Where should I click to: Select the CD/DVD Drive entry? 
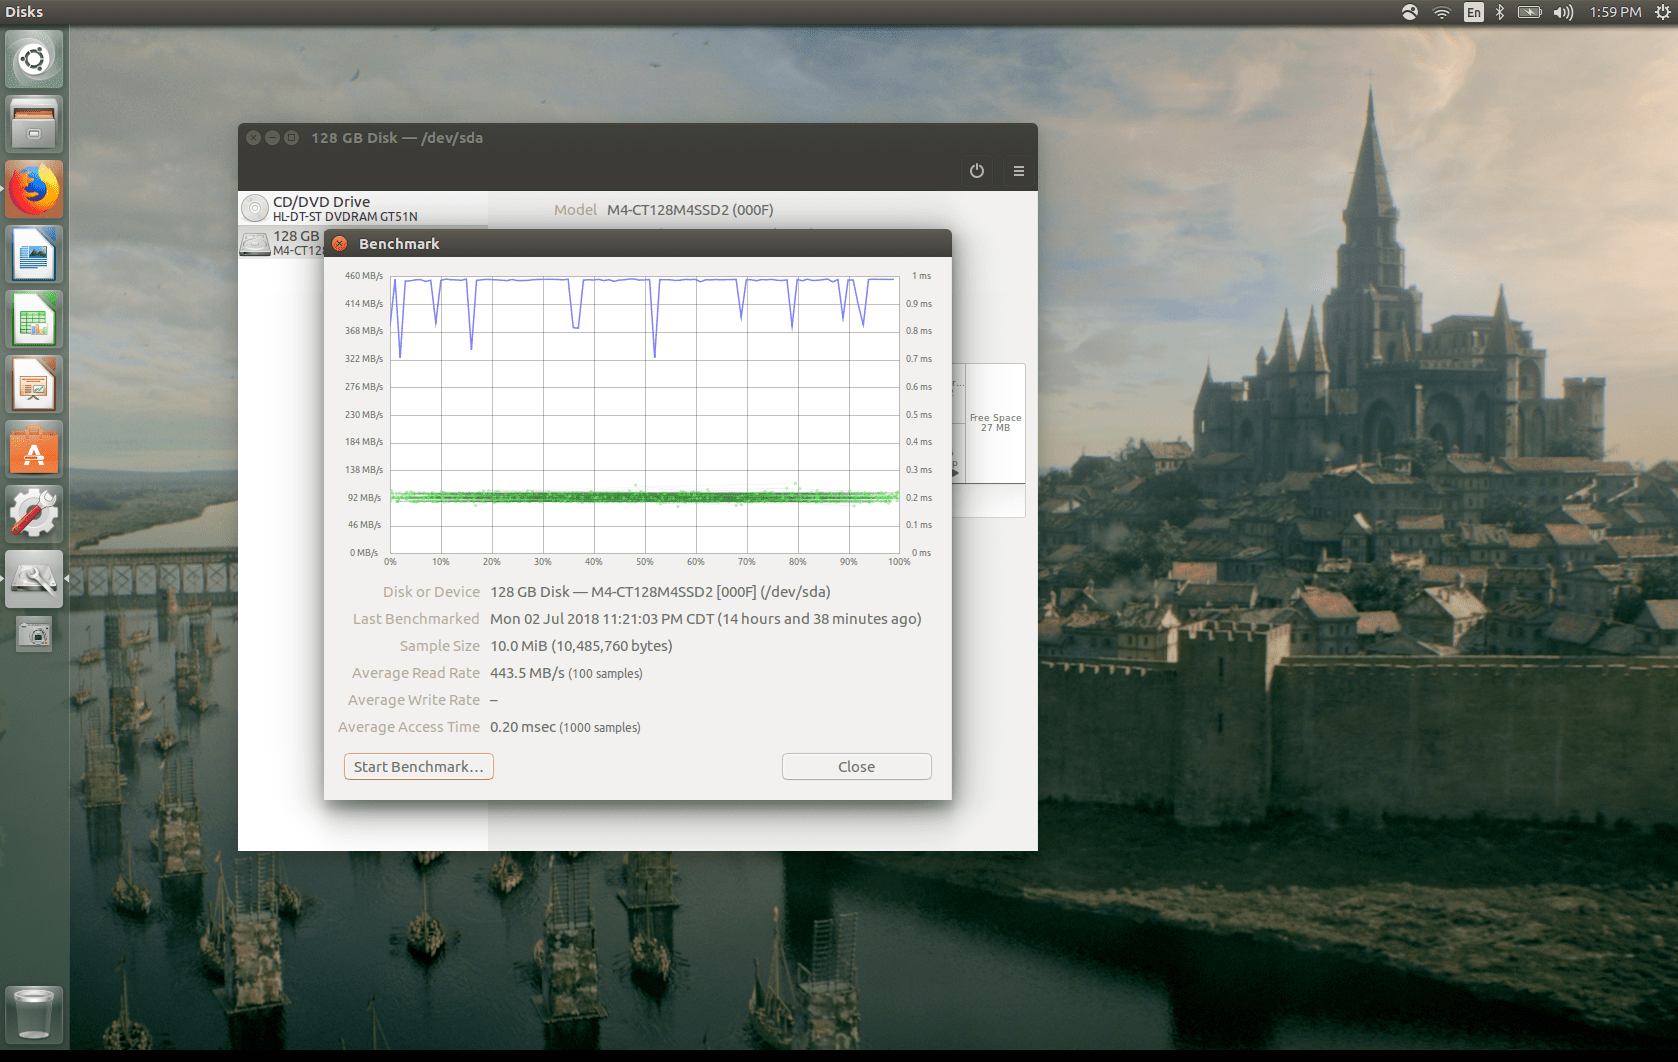[x=363, y=208]
